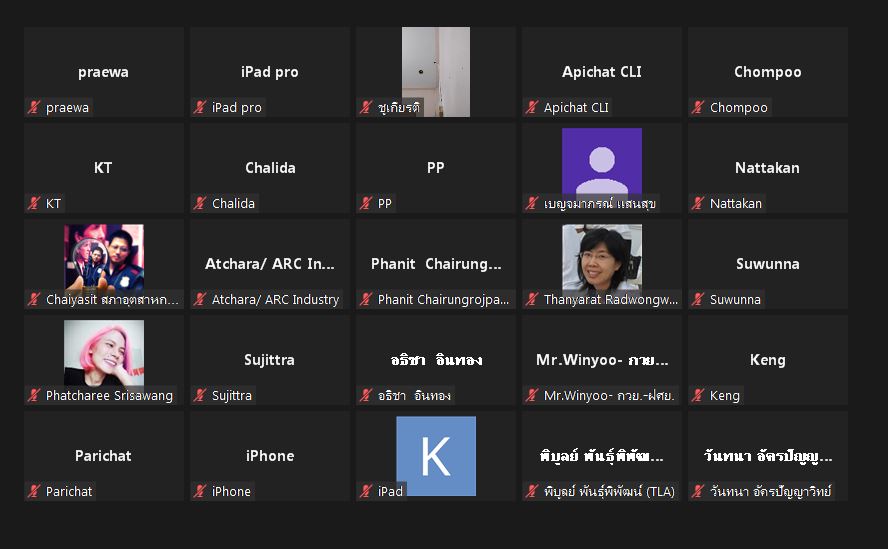
Task: Select the Mr.Winyoo participant tile
Action: click(602, 360)
